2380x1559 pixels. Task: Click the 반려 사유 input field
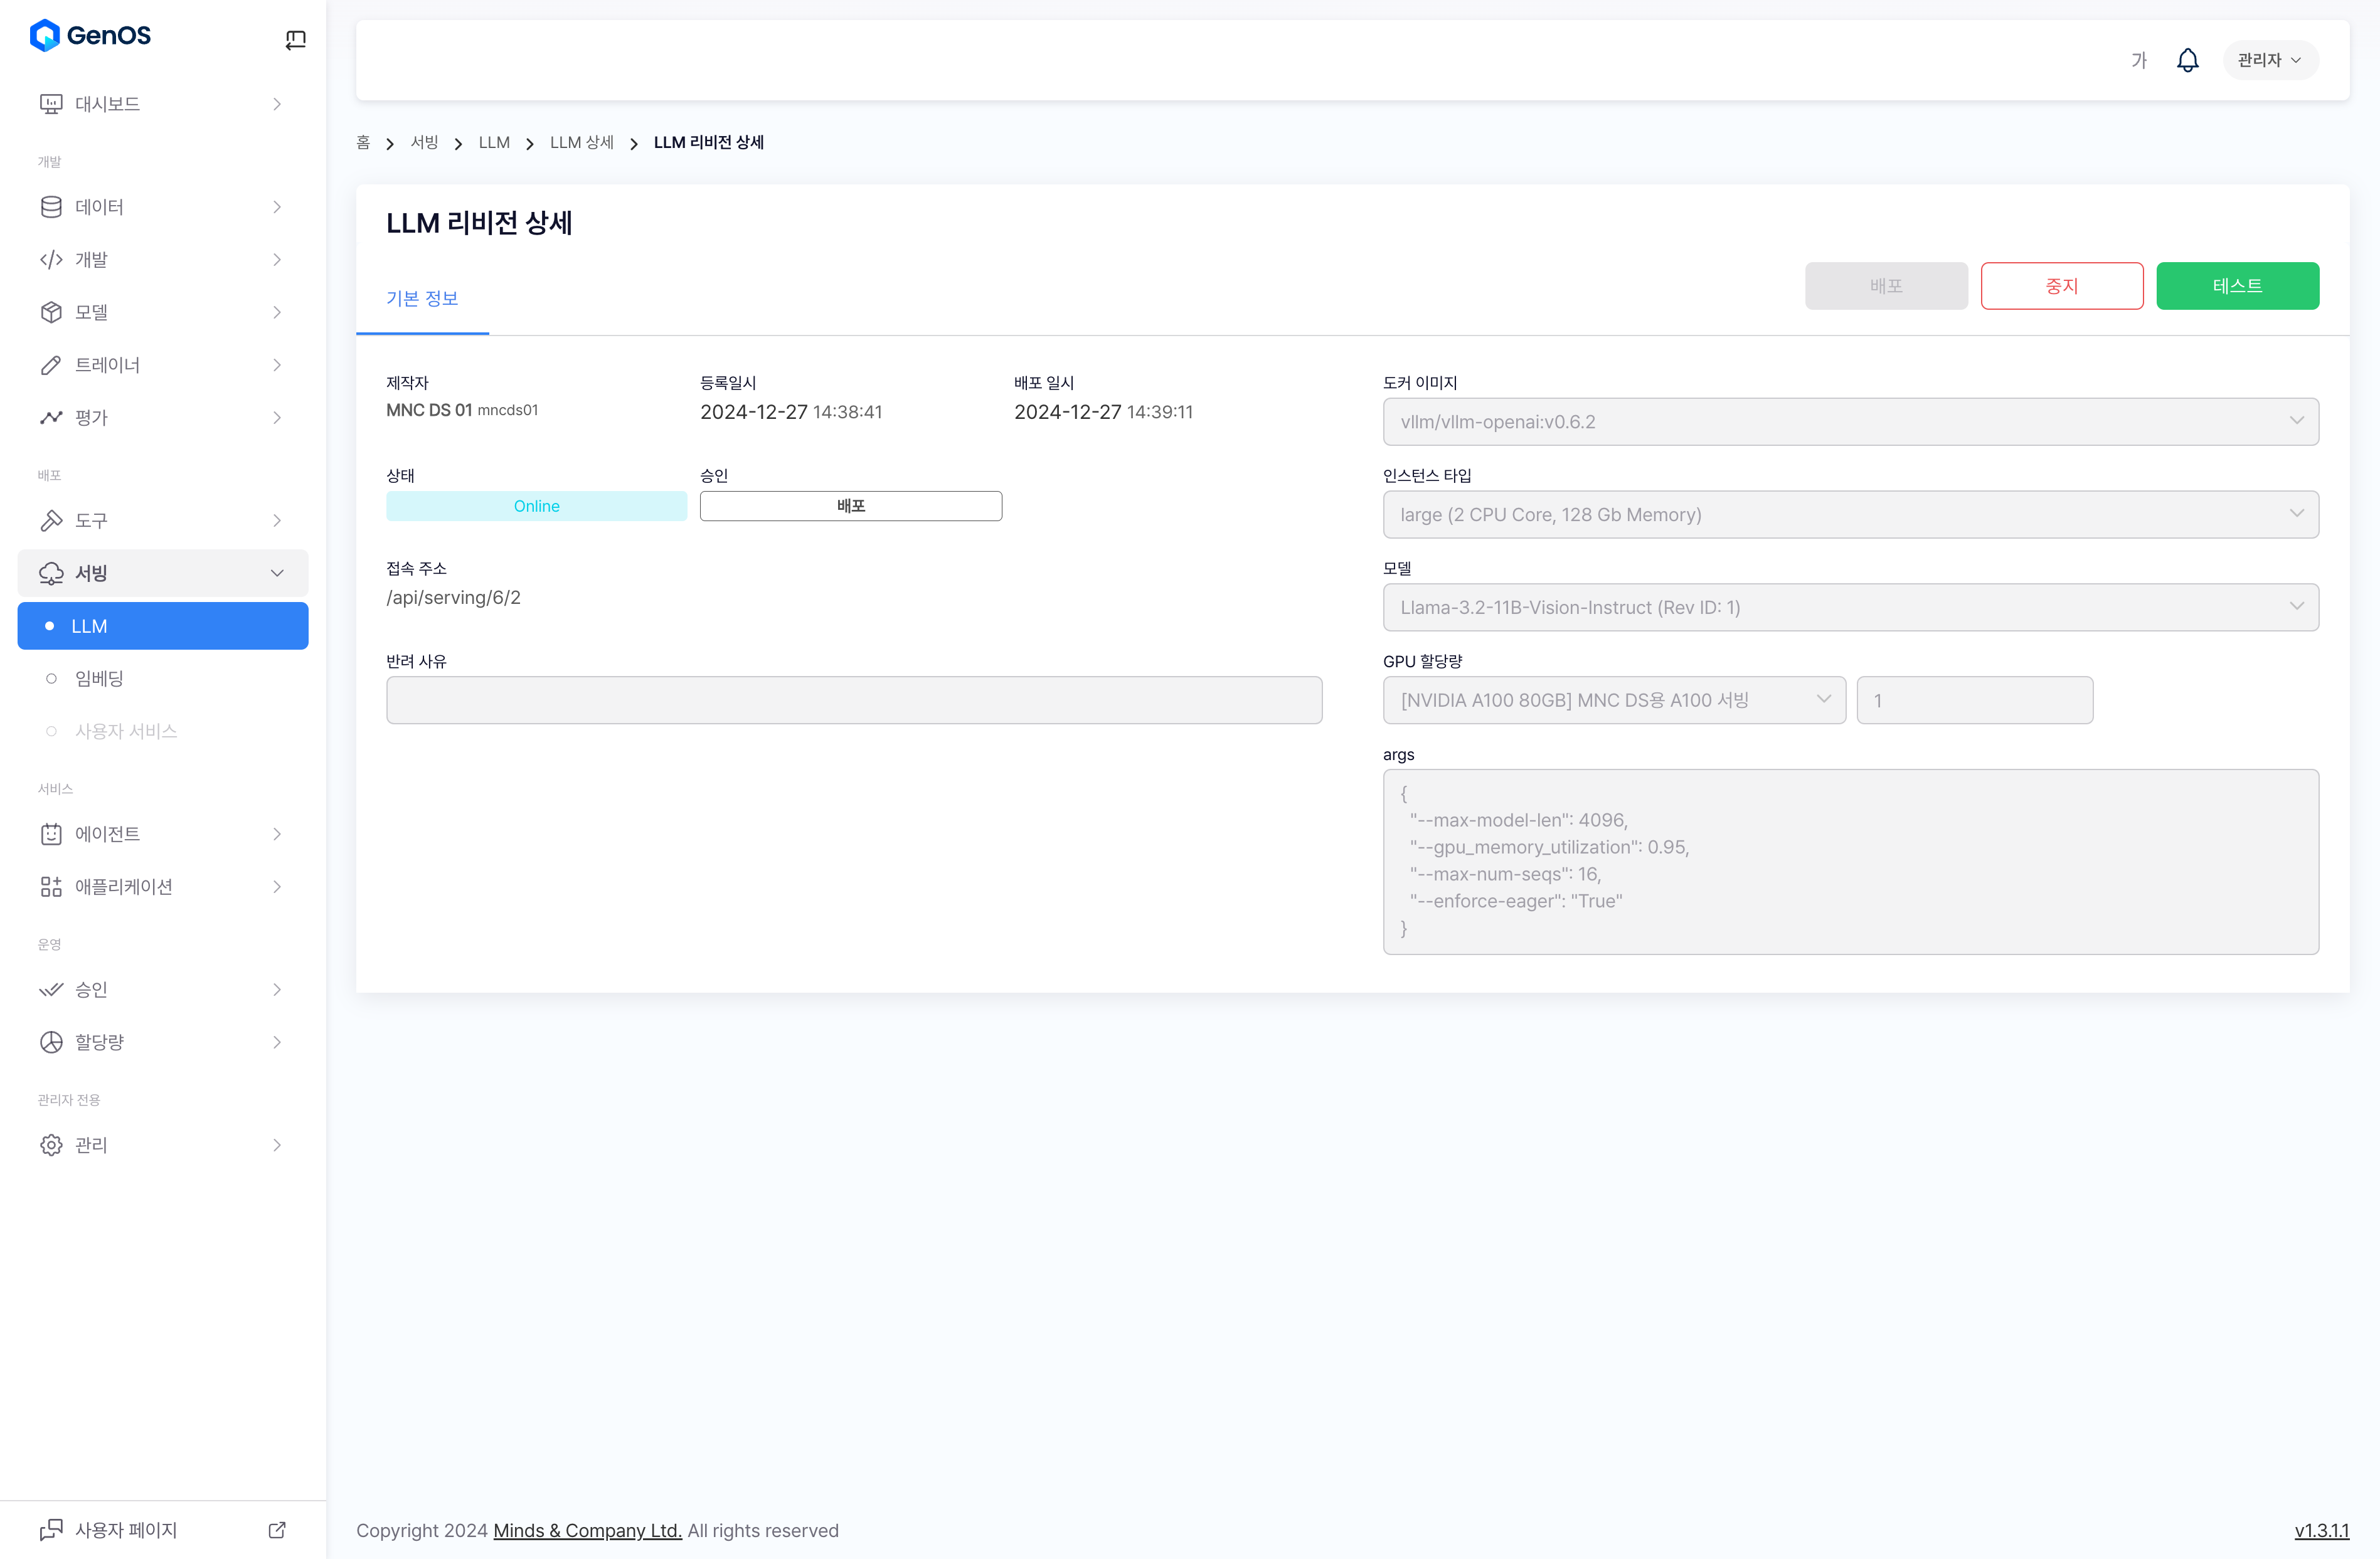tap(854, 700)
